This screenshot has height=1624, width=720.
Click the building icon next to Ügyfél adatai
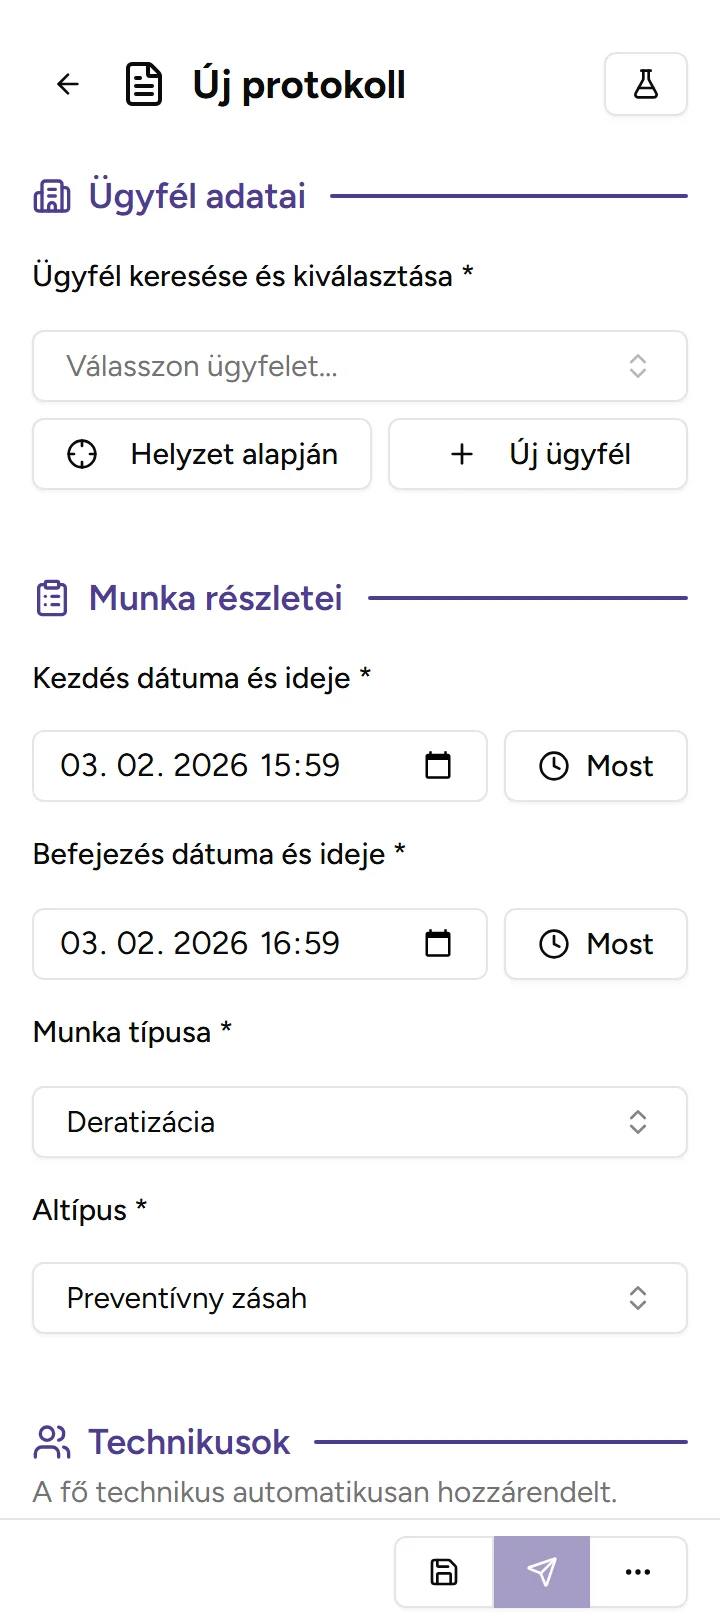point(50,195)
